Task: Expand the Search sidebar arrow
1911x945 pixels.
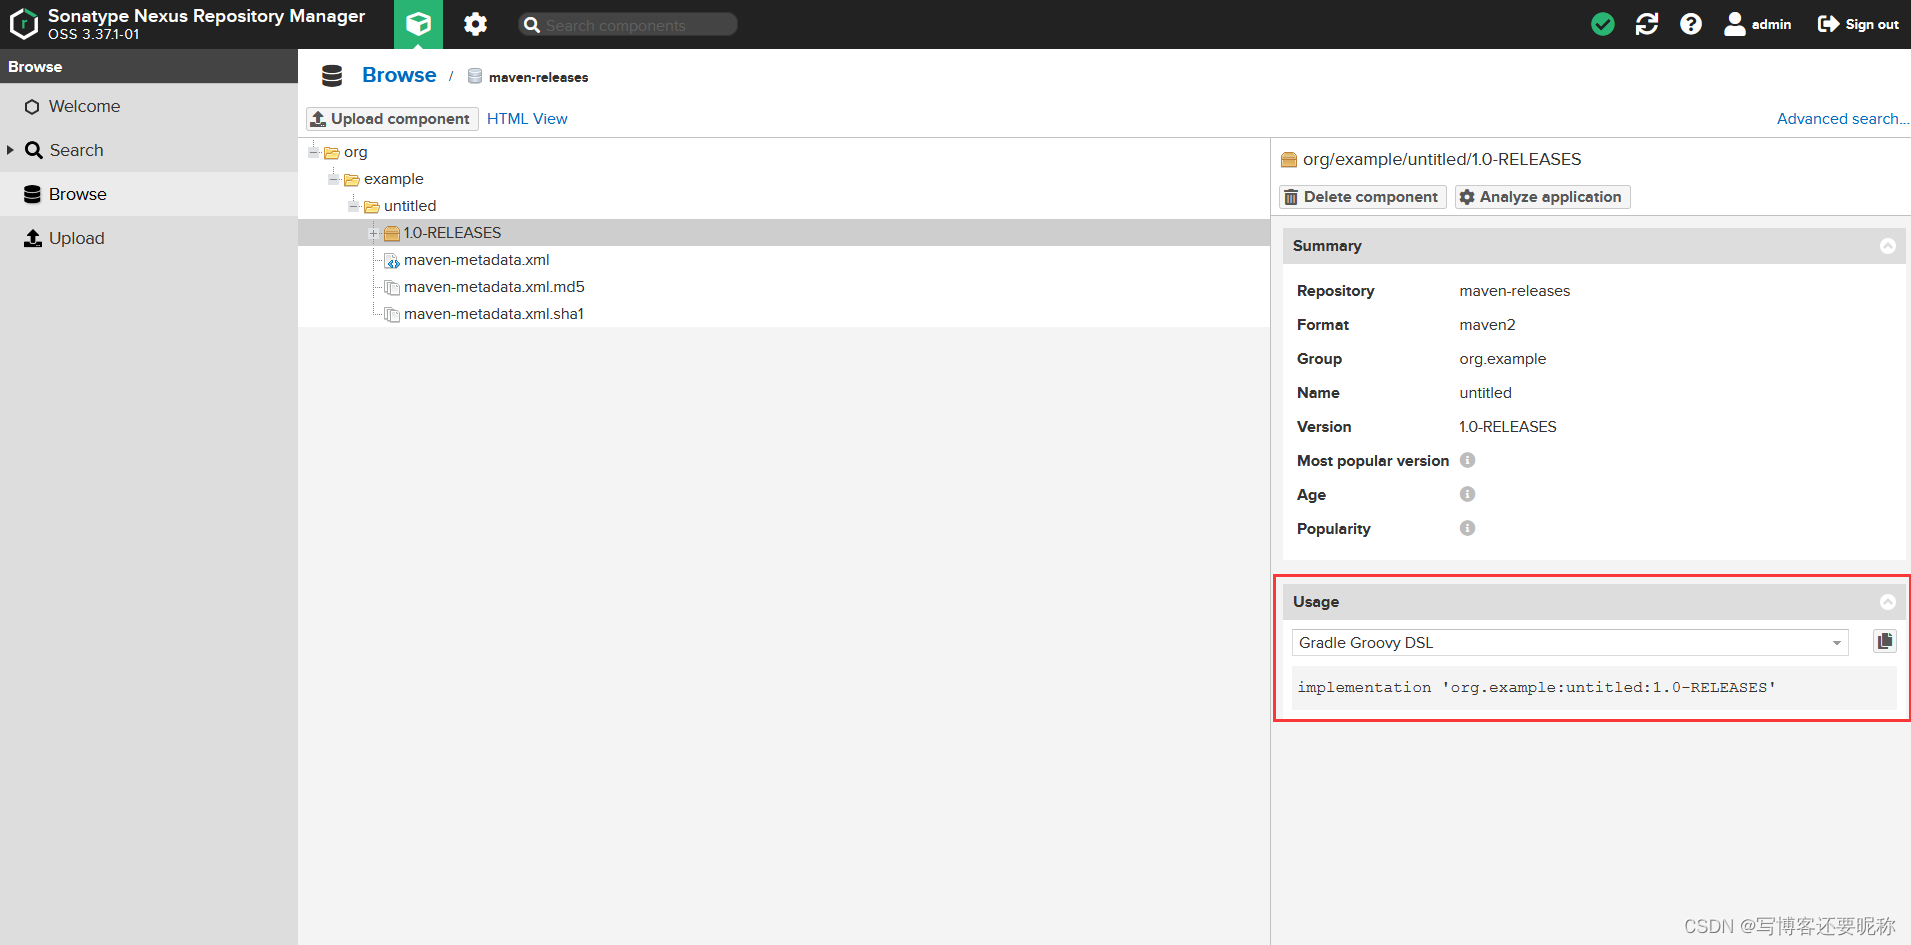Action: coord(10,150)
